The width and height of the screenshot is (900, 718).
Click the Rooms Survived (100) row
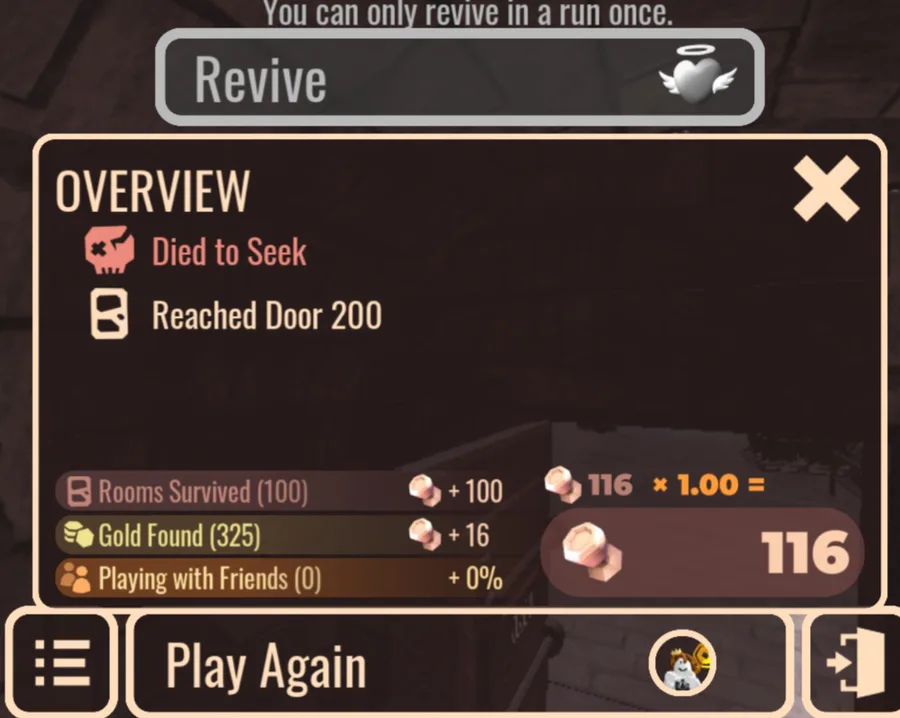pos(281,491)
